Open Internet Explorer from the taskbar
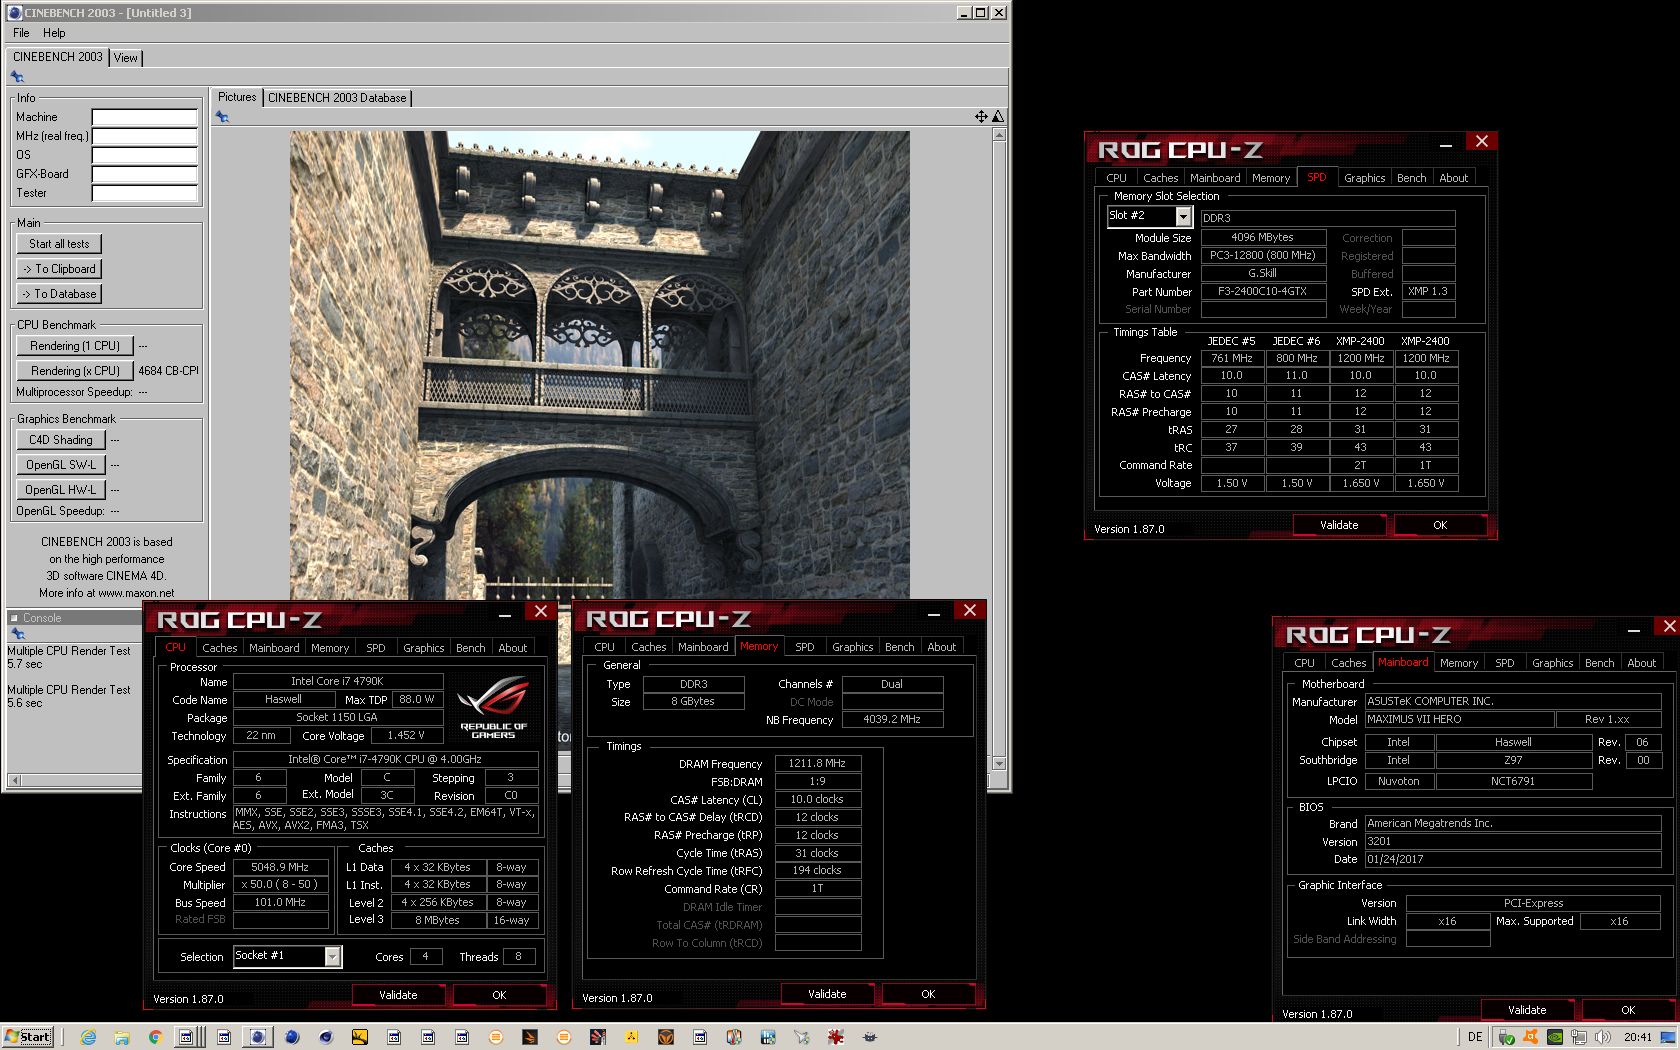1680x1050 pixels. coord(88,1037)
